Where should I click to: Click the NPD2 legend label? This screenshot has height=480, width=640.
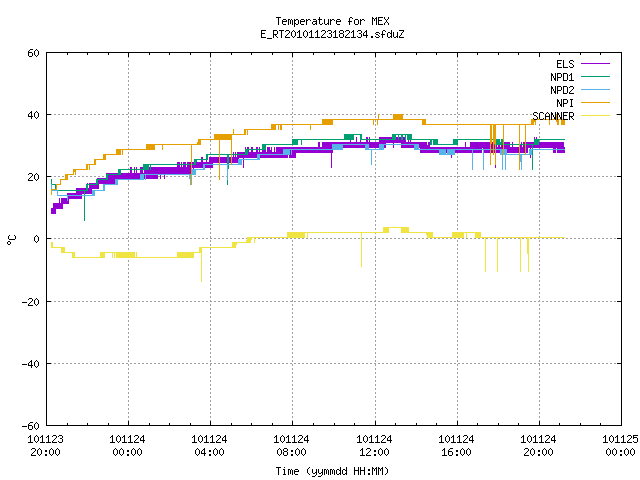[x=562, y=90]
